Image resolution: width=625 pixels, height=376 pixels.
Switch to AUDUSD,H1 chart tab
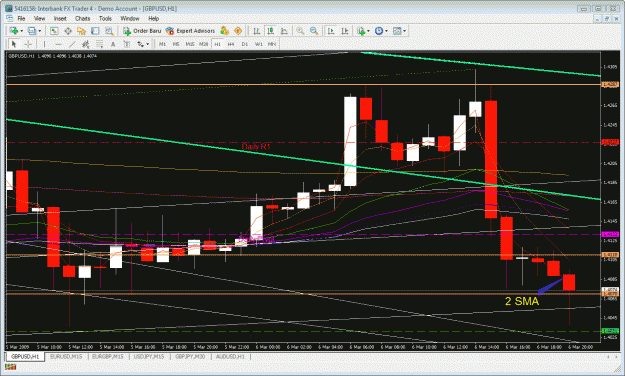click(x=230, y=356)
